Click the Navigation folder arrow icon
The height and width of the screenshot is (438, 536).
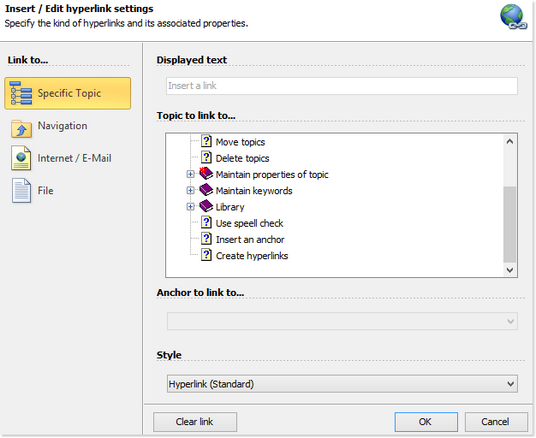(x=21, y=129)
